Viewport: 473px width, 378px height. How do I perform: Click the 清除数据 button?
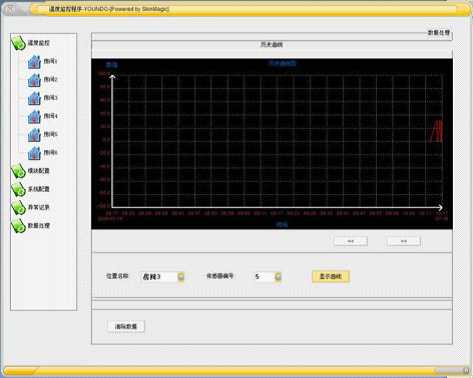click(x=126, y=327)
